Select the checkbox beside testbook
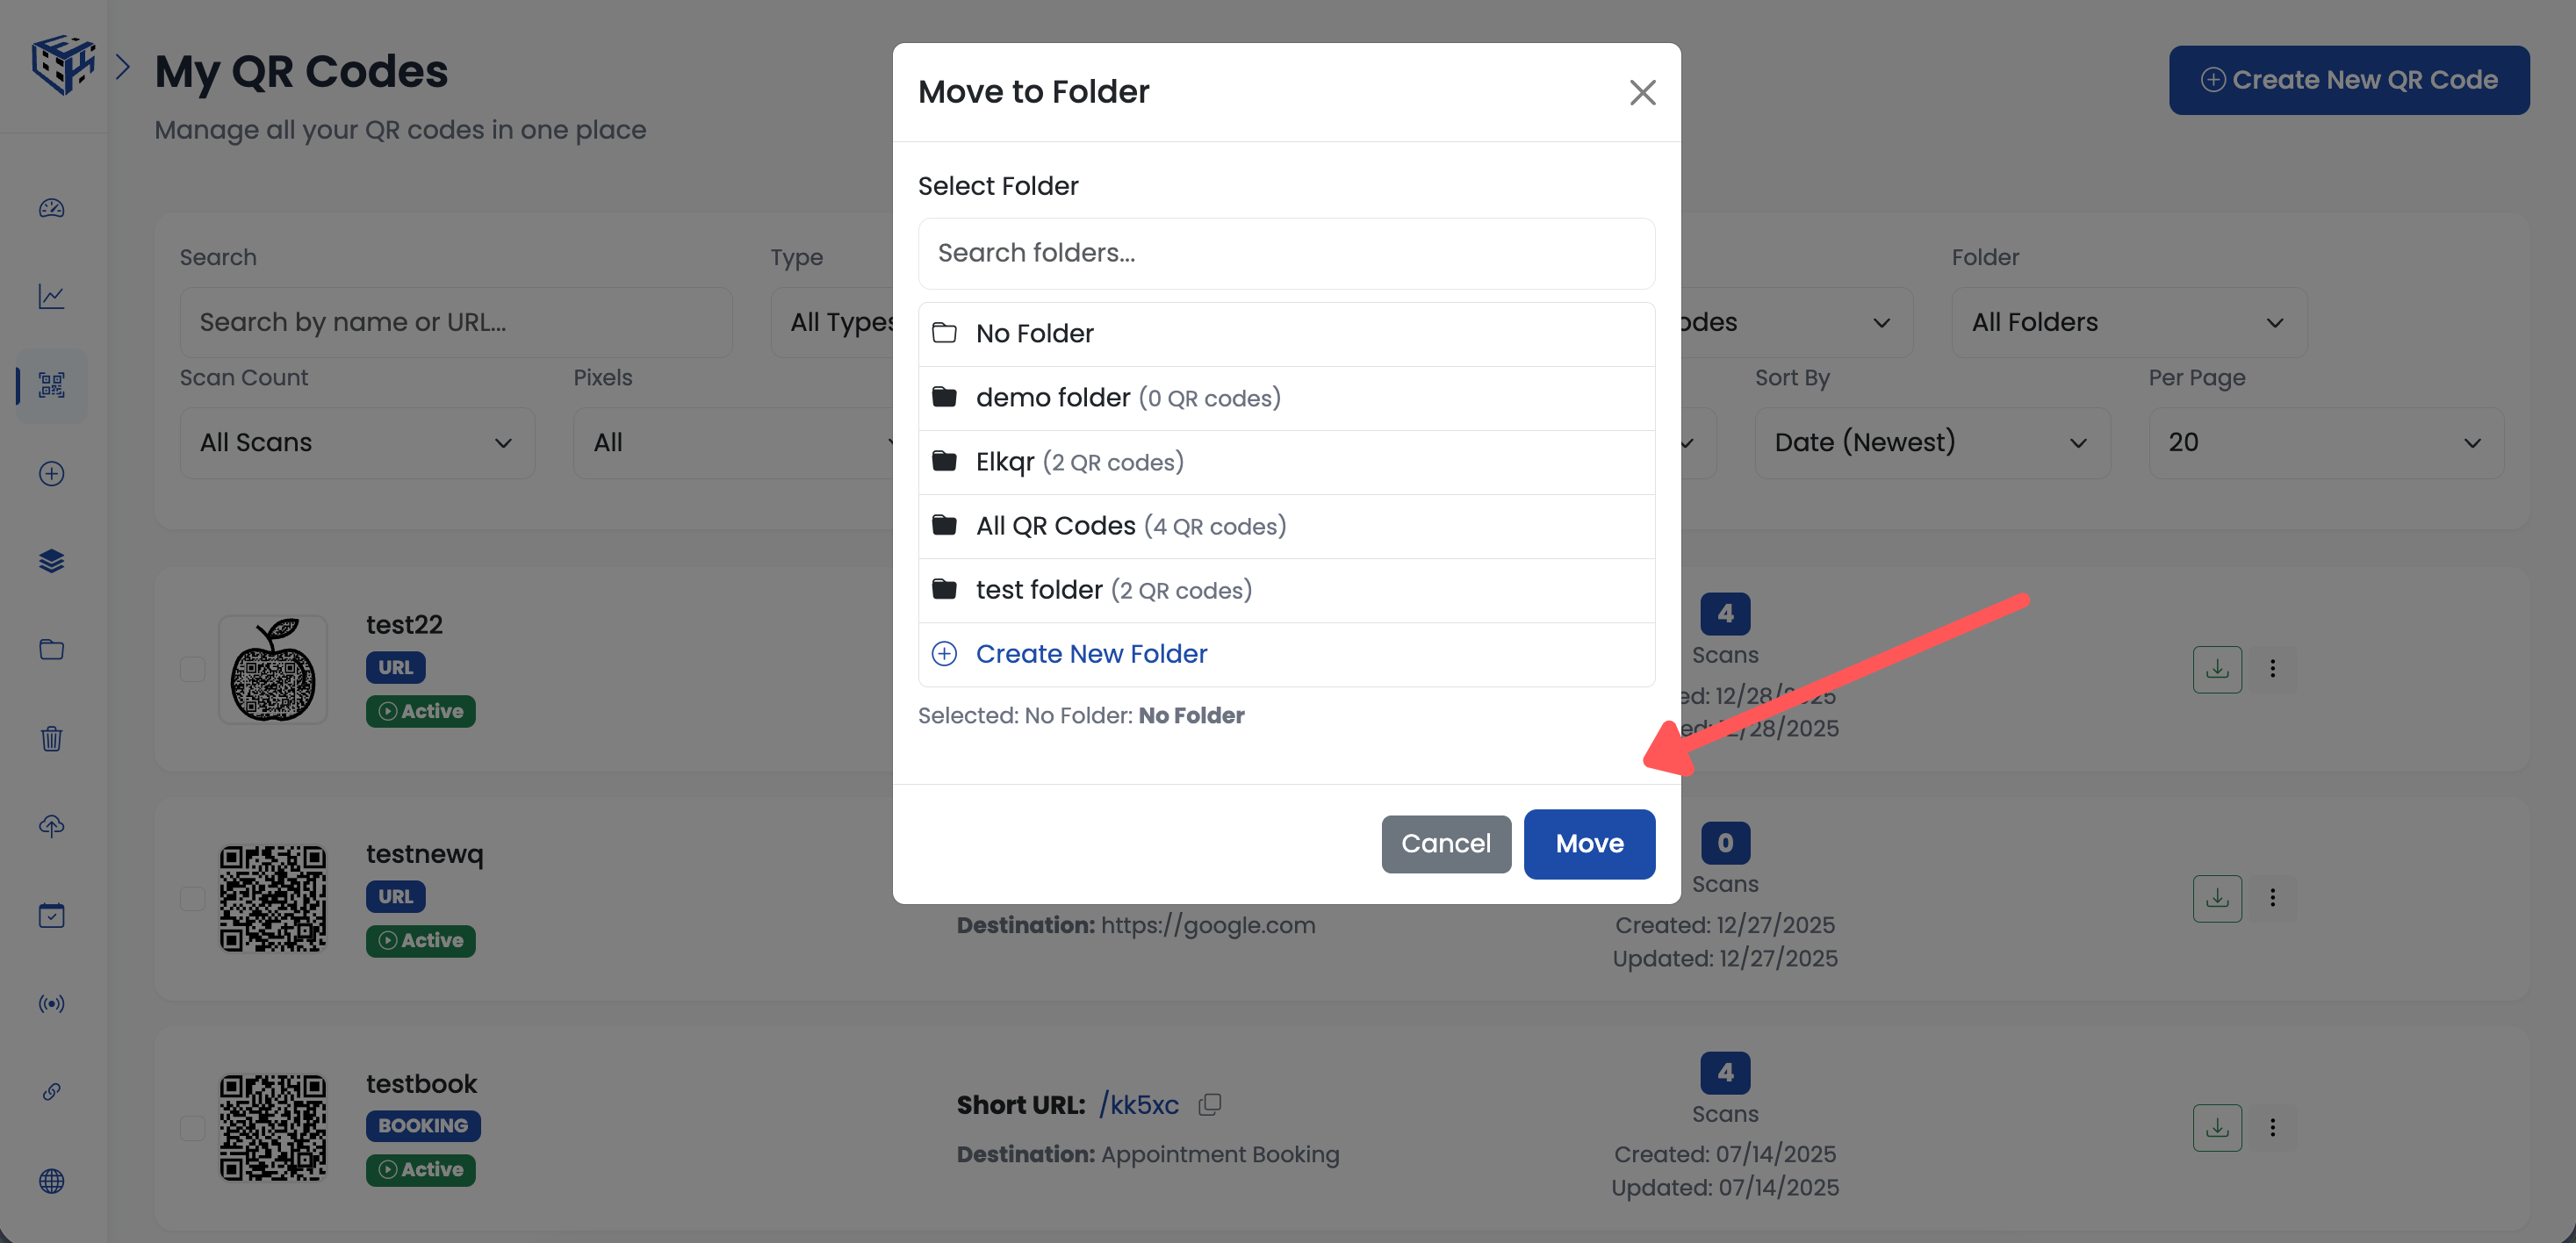Viewport: 2576px width, 1243px height. pyautogui.click(x=192, y=1128)
